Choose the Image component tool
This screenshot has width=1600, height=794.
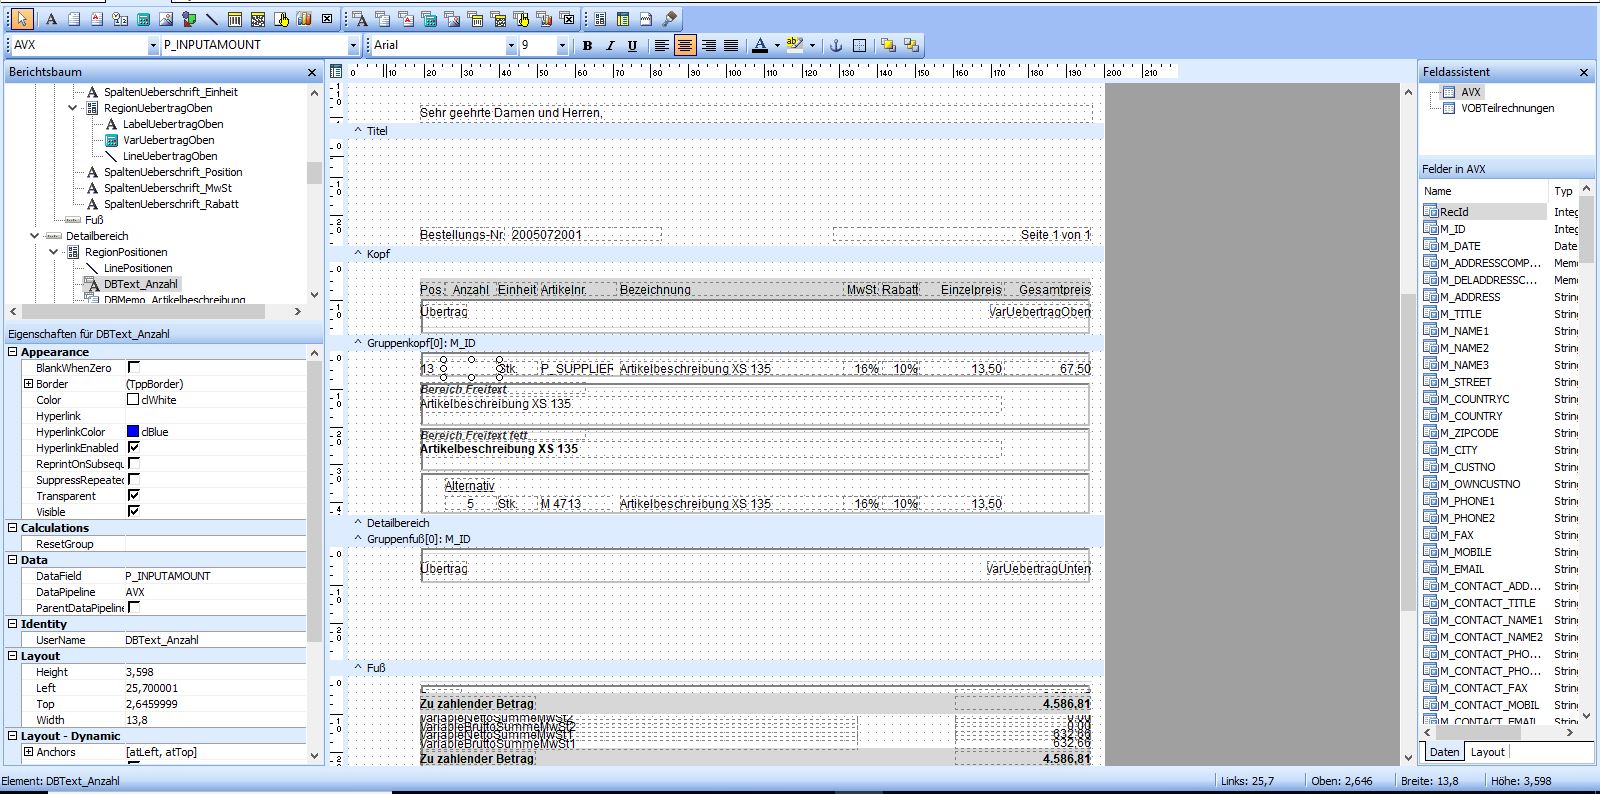click(x=166, y=19)
